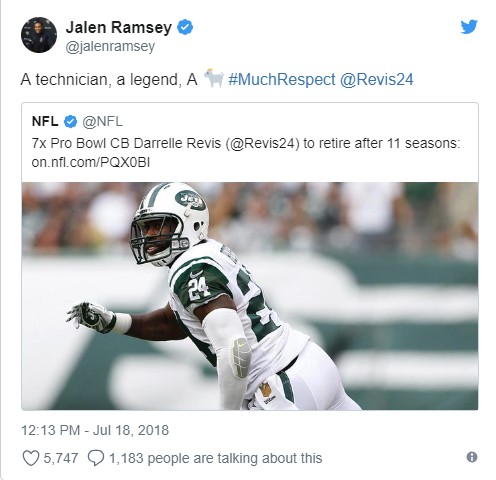The width and height of the screenshot is (496, 480).
Task: Open the @Revis24 mention link
Action: pos(377,80)
